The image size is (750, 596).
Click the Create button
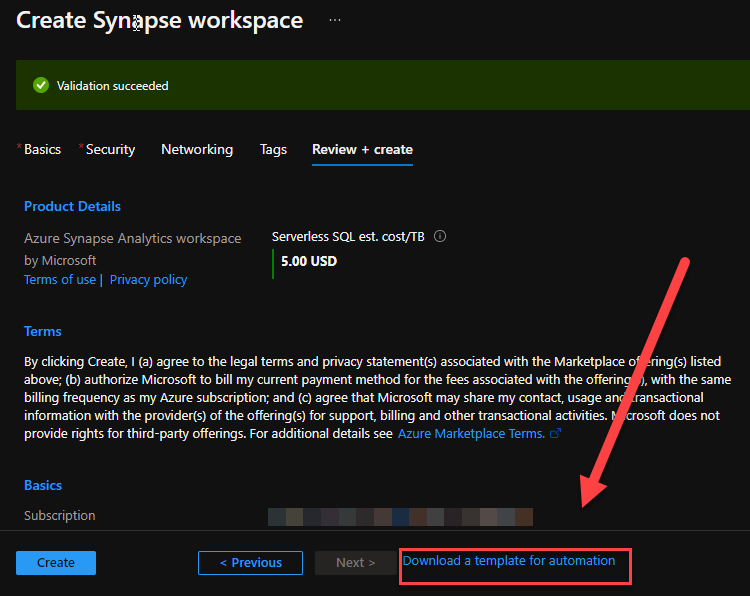(x=56, y=563)
